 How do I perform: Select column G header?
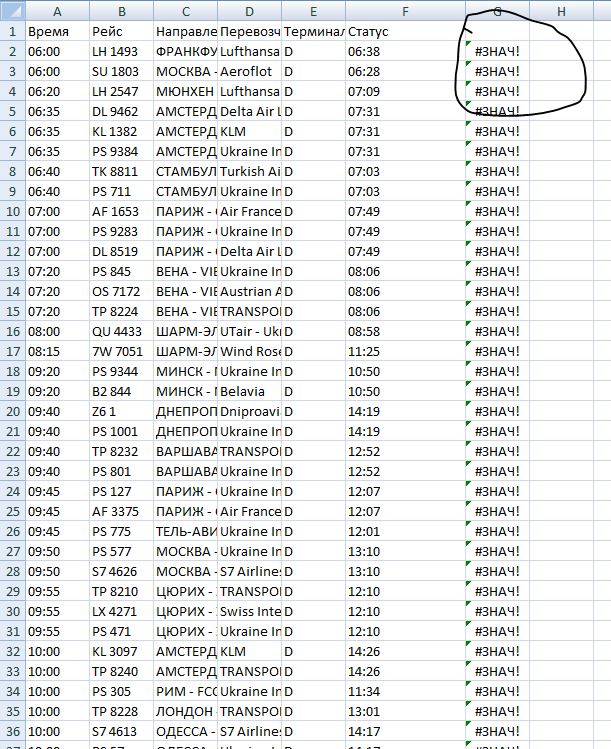497,11
